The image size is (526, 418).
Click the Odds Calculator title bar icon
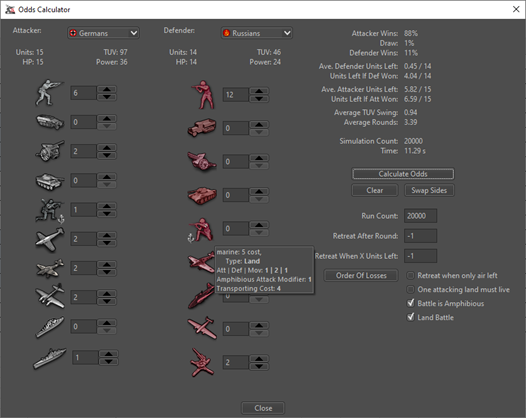[10, 9]
